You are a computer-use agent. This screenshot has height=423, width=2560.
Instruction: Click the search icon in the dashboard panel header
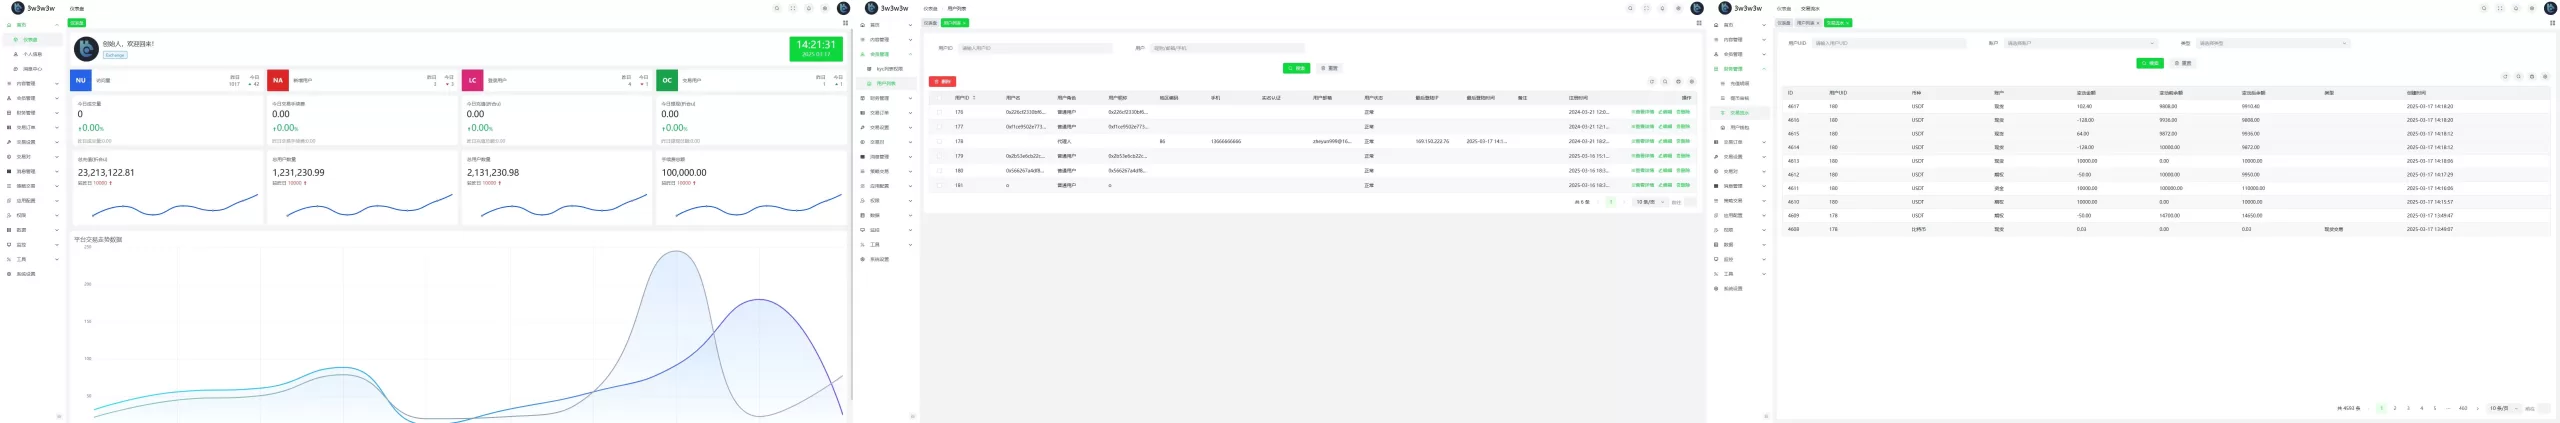pos(776,8)
